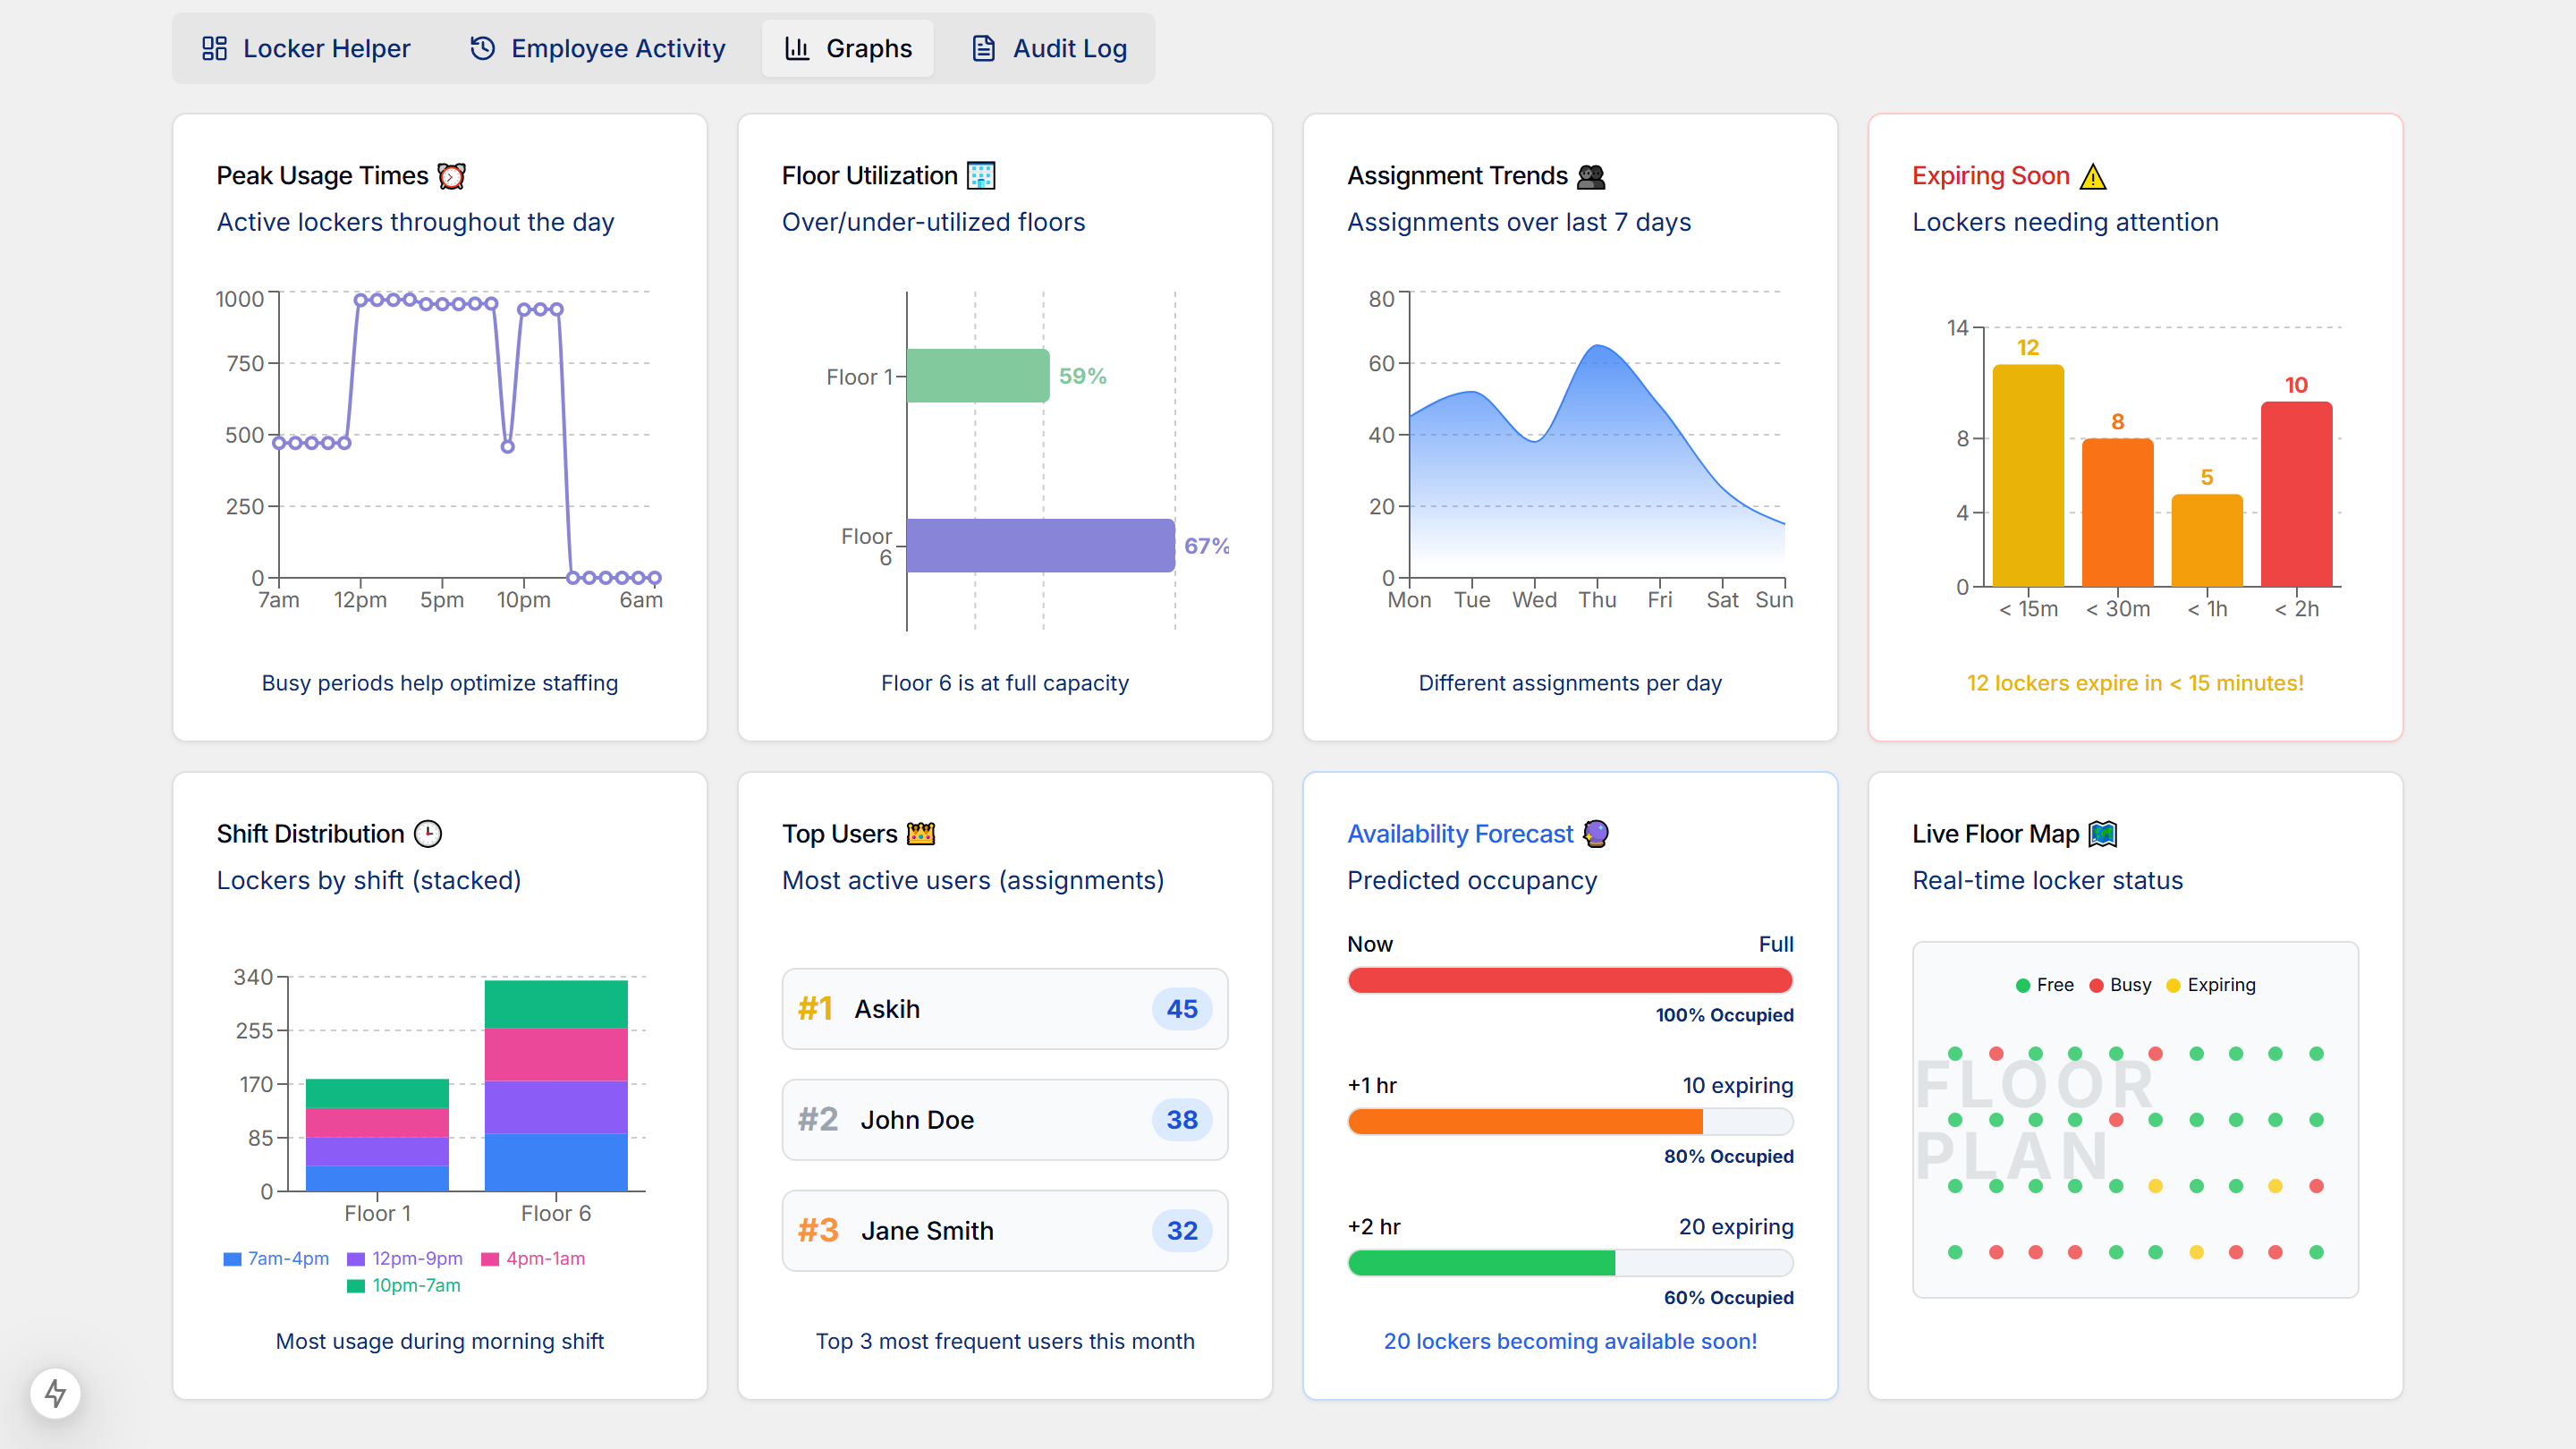Click the Busy legend item in floor map
2576x1449 pixels.
point(2120,985)
